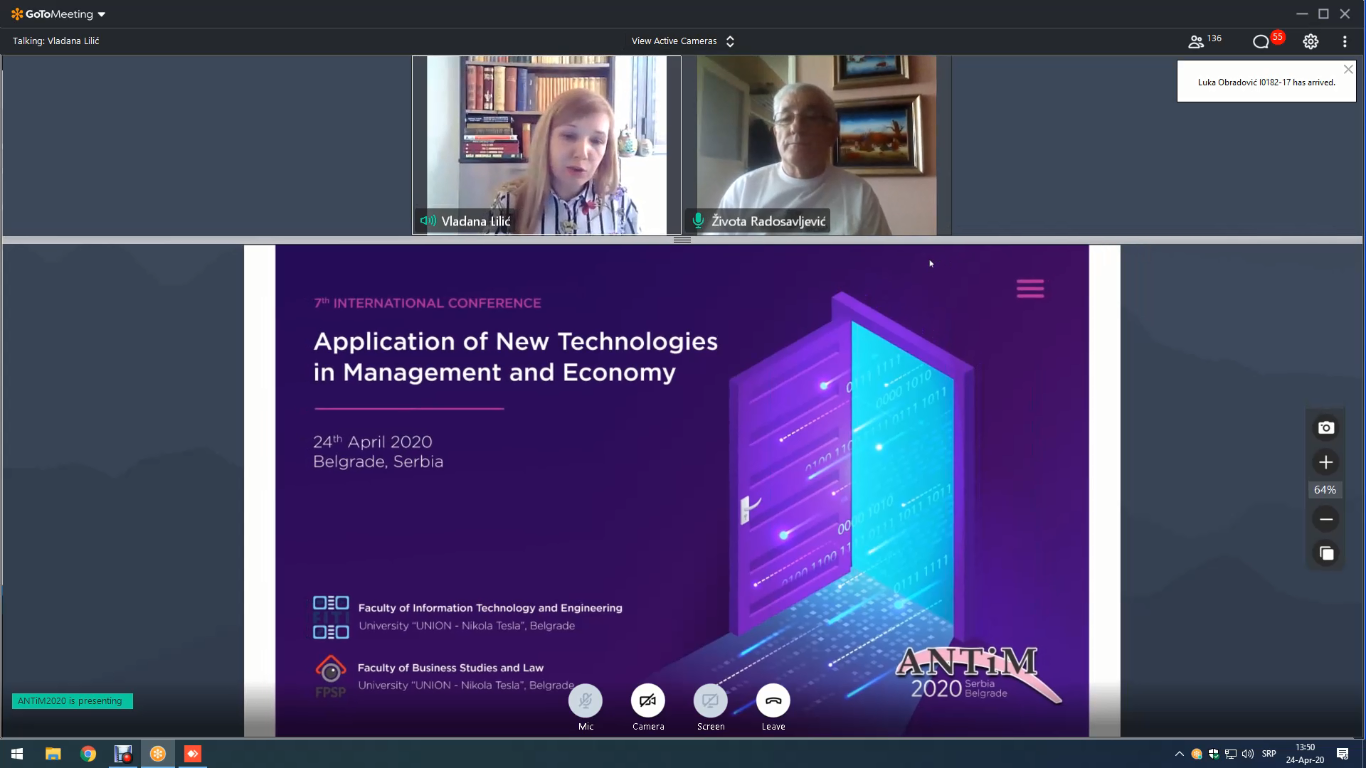Open the chat bubble icon
The width and height of the screenshot is (1366, 768).
pos(1261,41)
